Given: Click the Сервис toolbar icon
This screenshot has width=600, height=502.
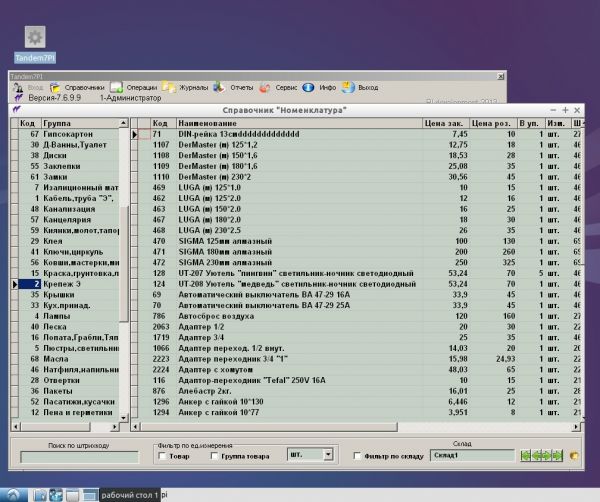Looking at the screenshot, I should point(265,87).
